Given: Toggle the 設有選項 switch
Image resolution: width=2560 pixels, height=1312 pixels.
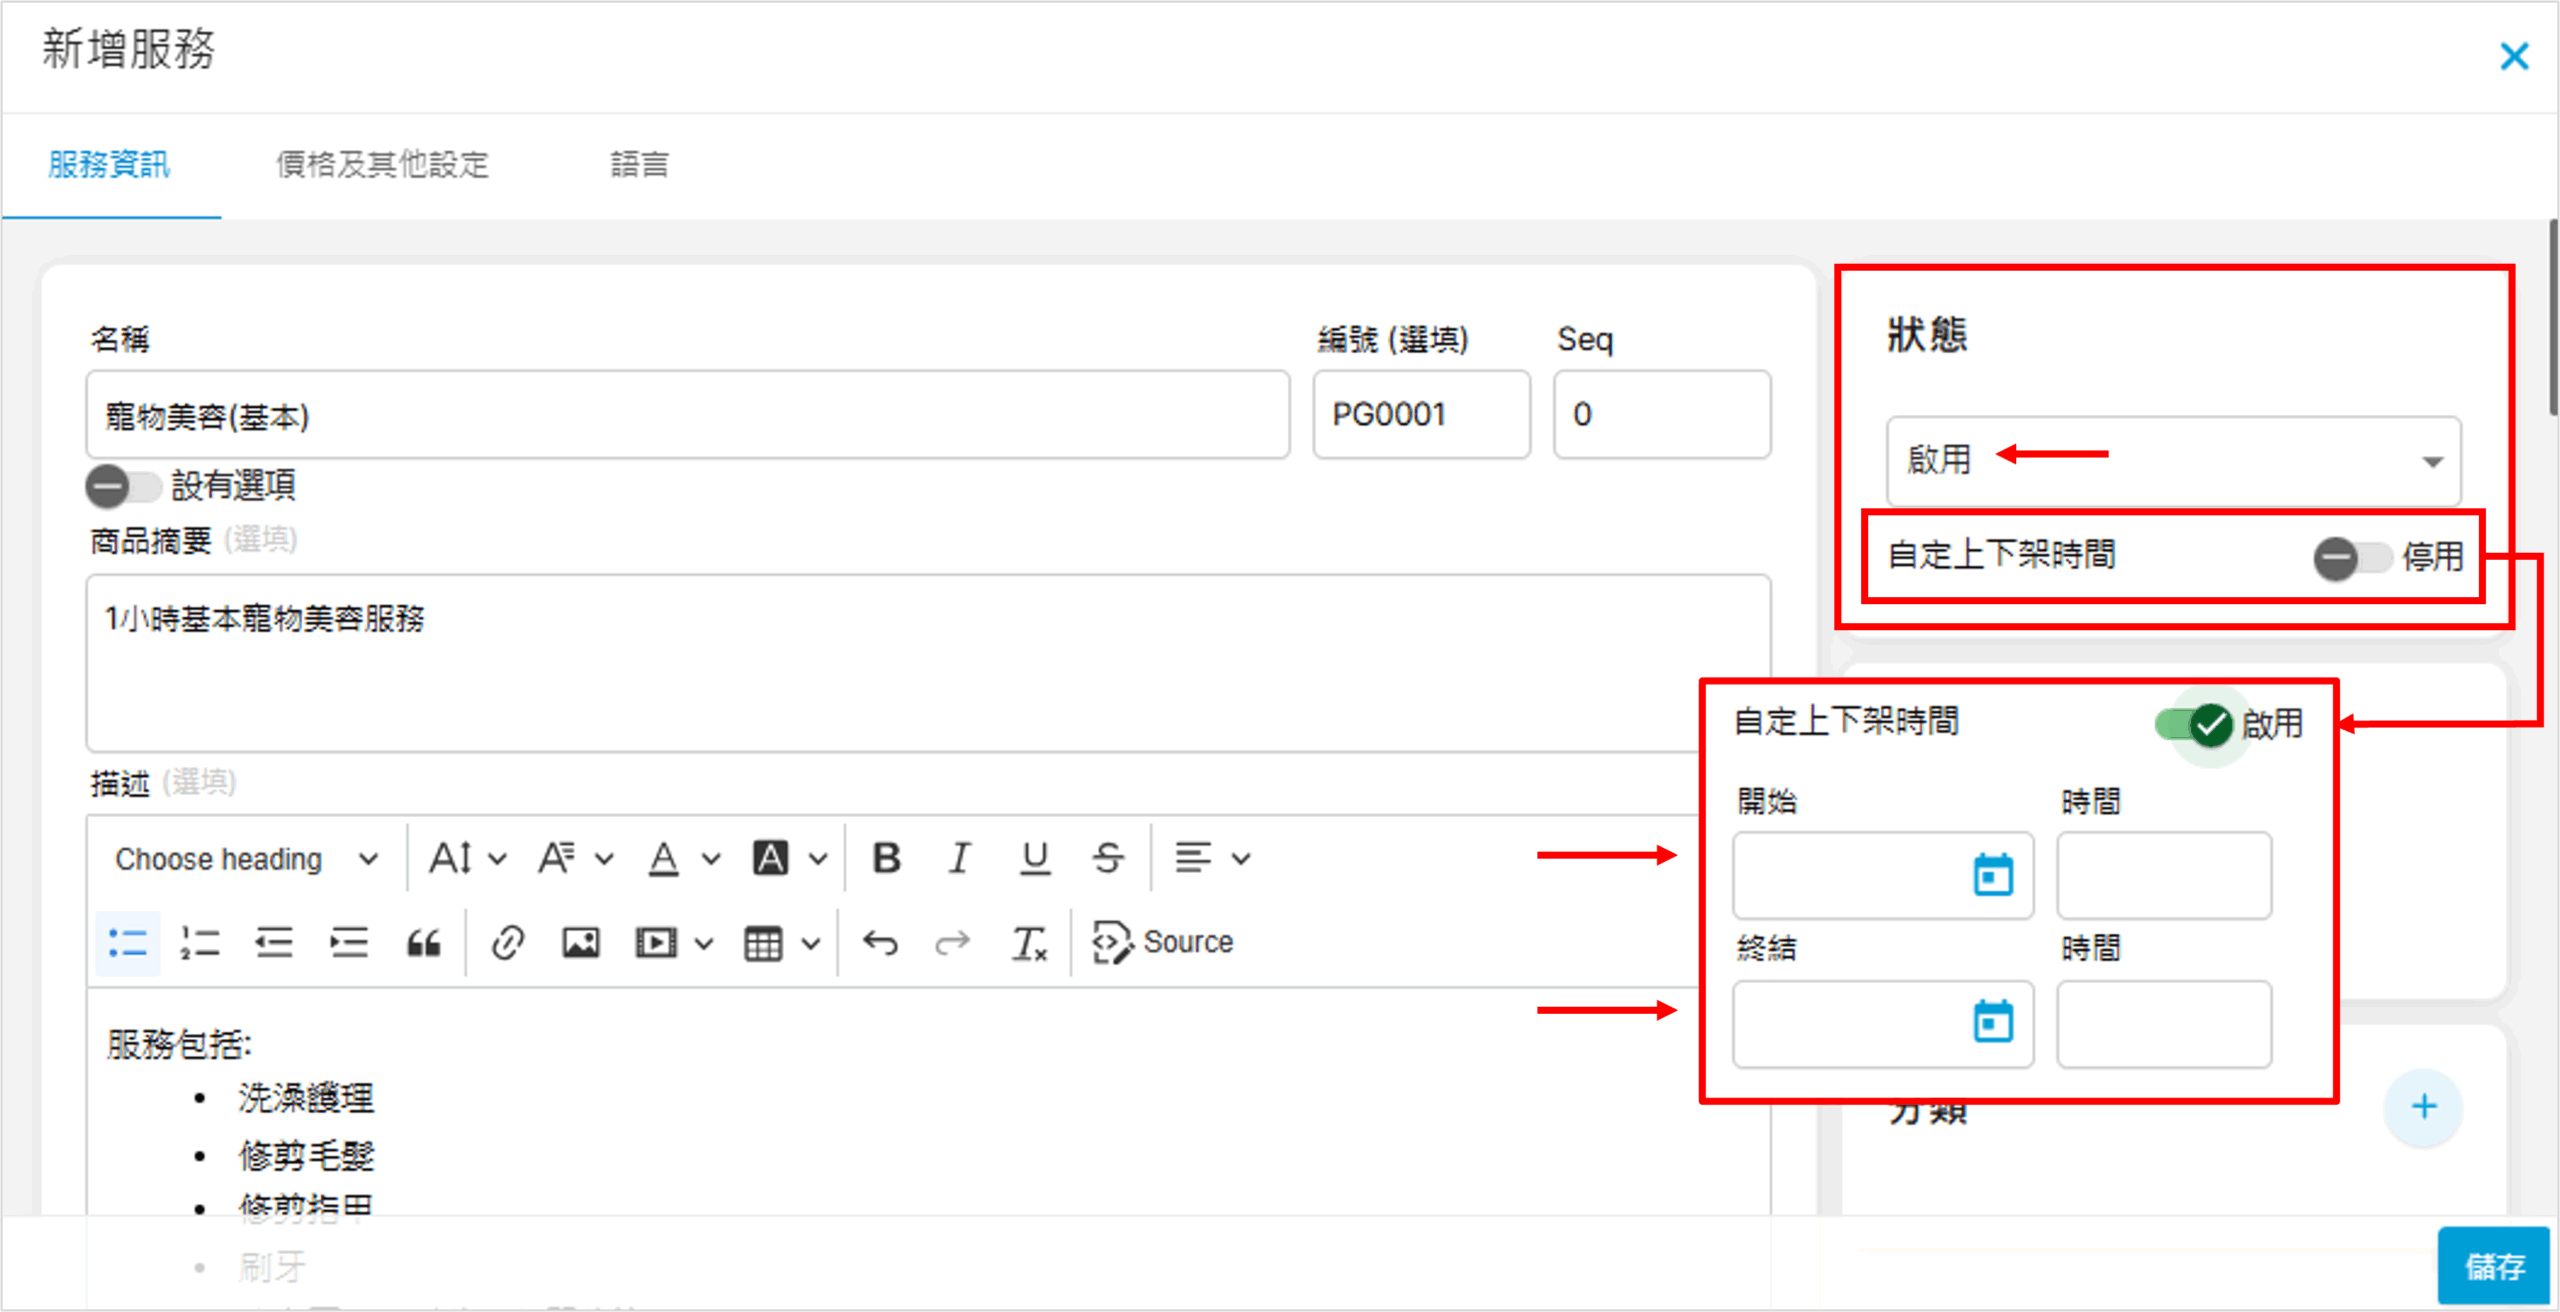Looking at the screenshot, I should (122, 487).
